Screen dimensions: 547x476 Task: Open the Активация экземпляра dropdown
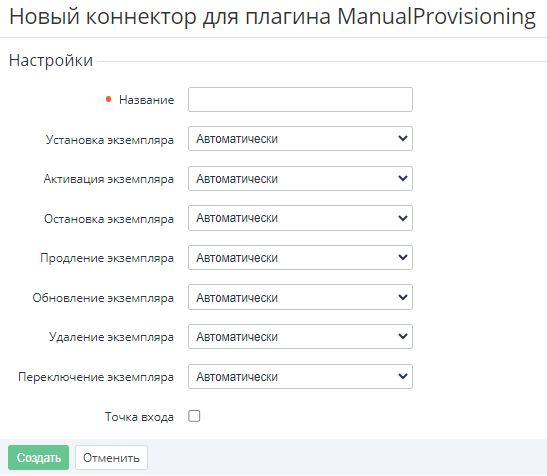pos(300,179)
